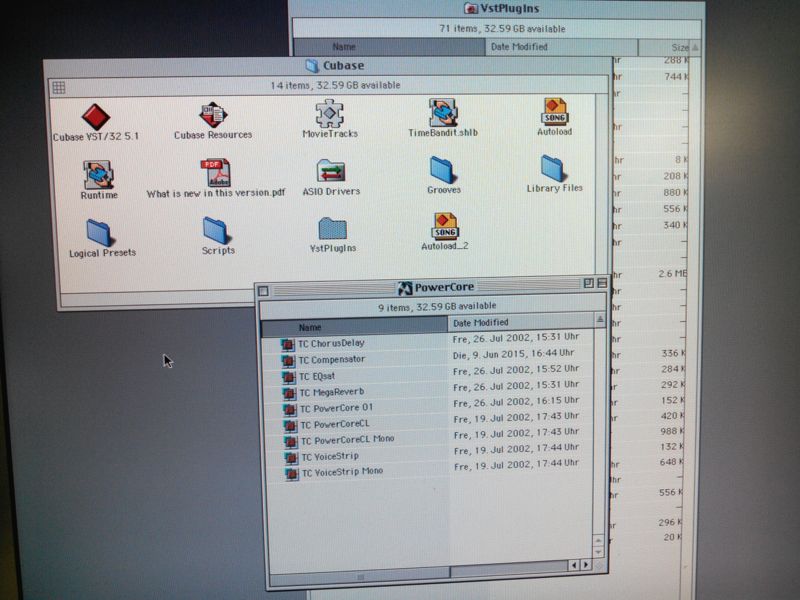Select the What is new PDF icon
800x600 pixels.
coord(216,172)
